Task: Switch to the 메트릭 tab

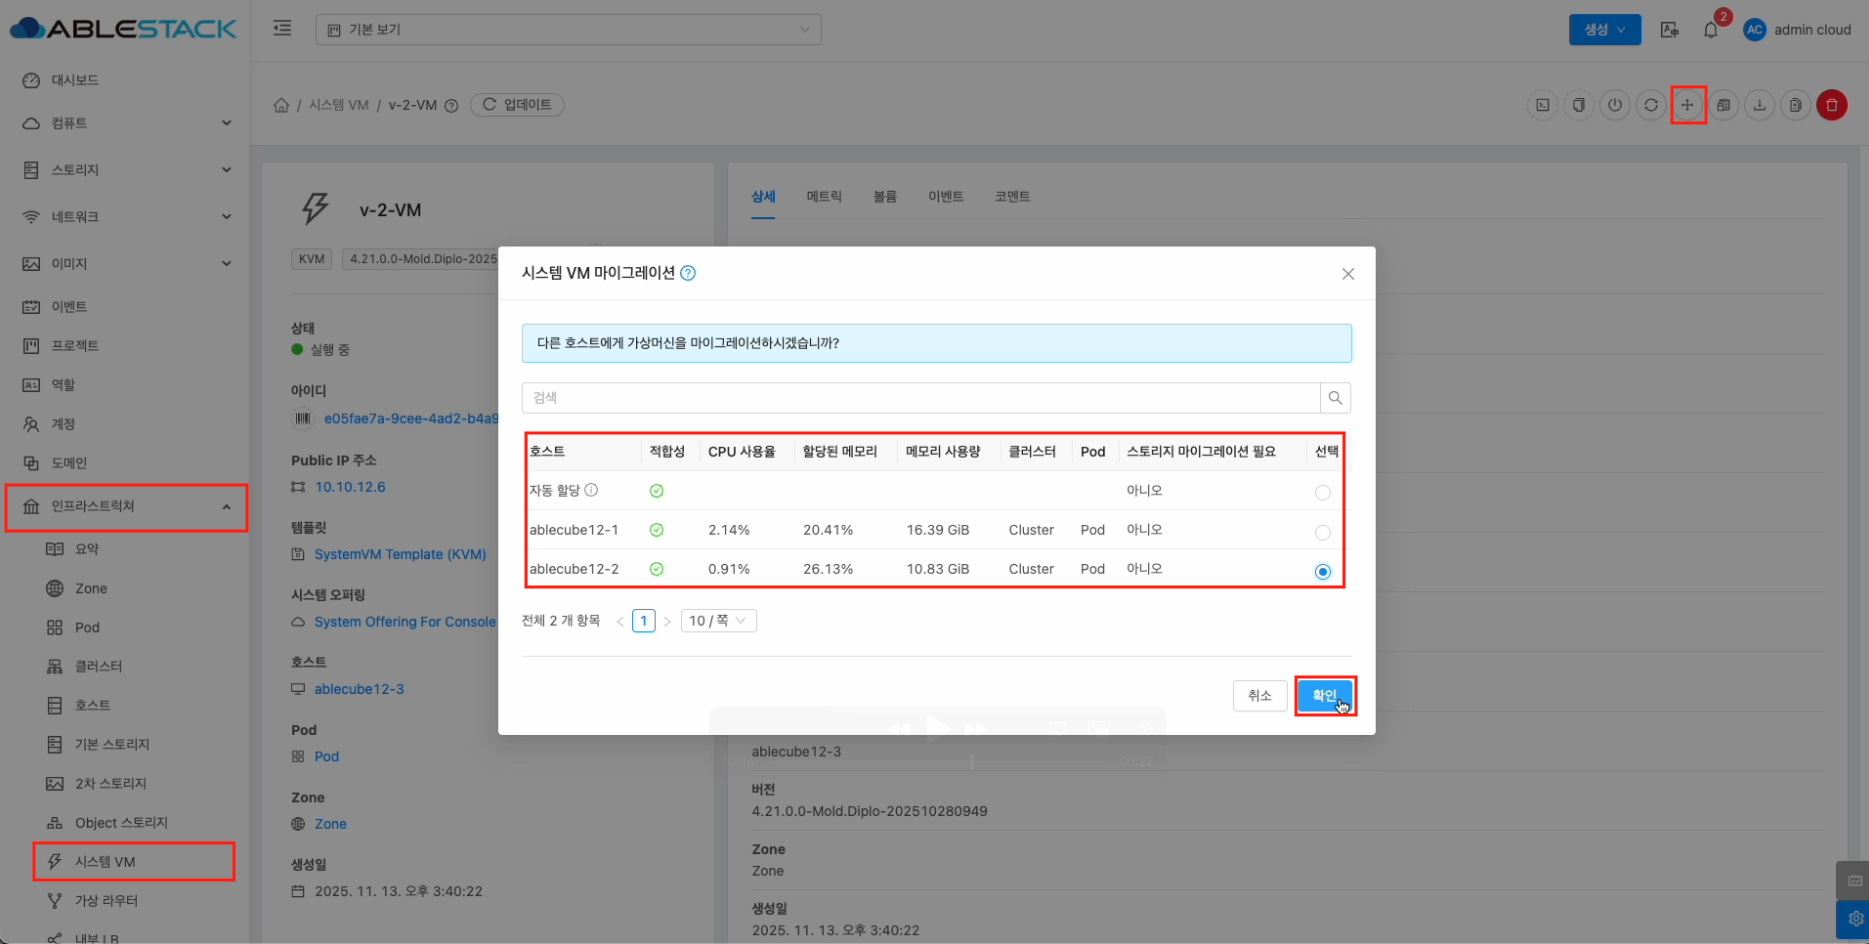Action: tap(824, 197)
